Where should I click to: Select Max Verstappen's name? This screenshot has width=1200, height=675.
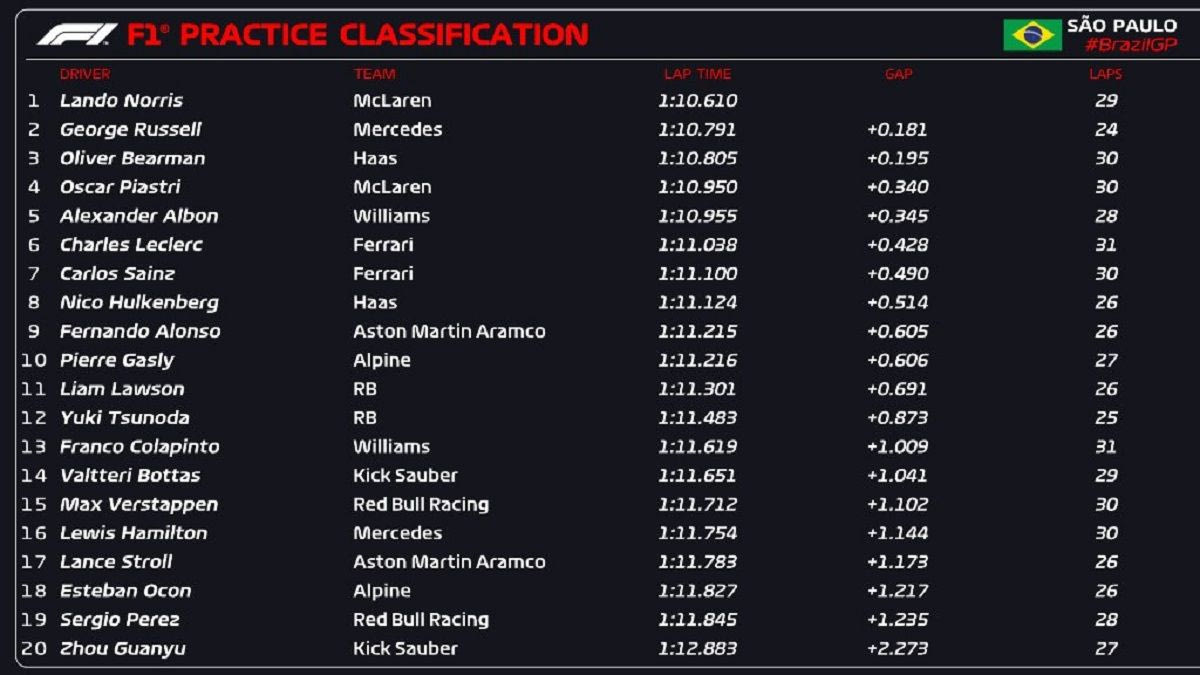tap(138, 505)
